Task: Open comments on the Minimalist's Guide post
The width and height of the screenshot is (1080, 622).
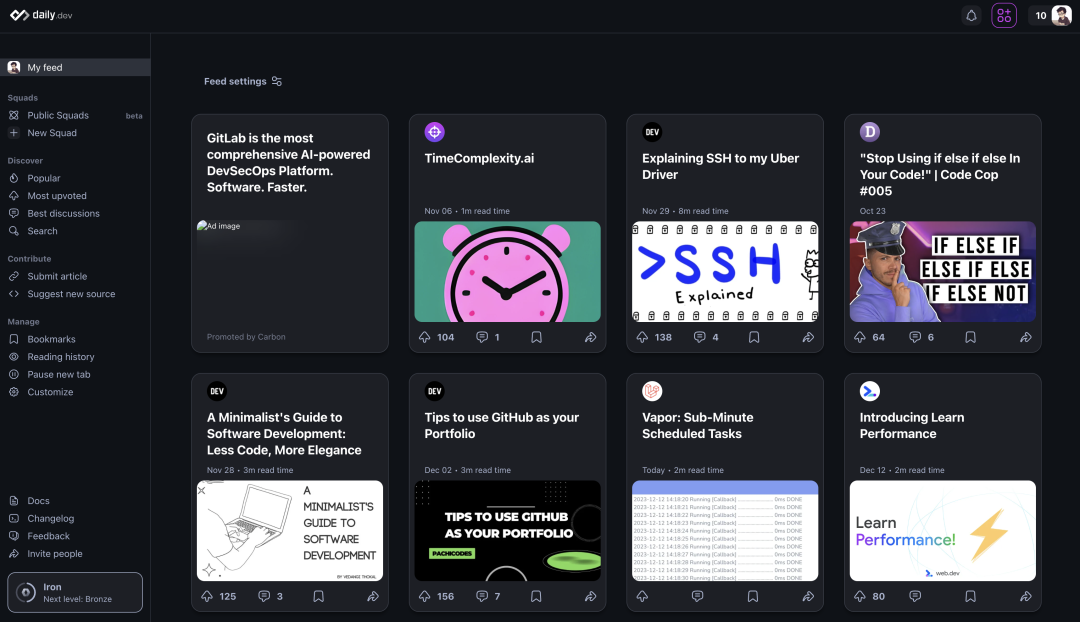Action: [x=264, y=596]
